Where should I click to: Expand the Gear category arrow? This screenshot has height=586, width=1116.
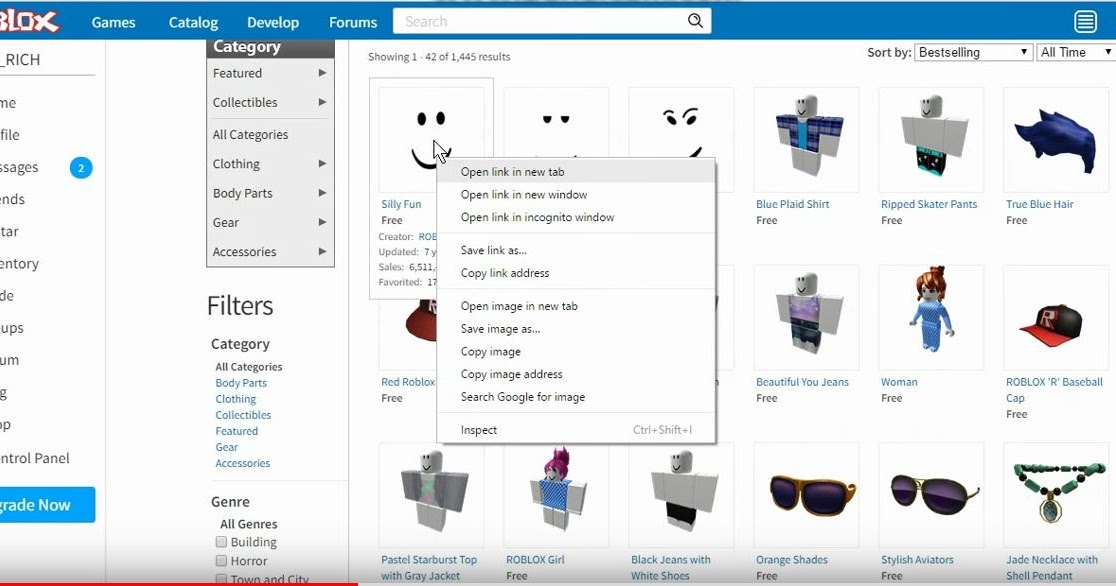point(322,222)
